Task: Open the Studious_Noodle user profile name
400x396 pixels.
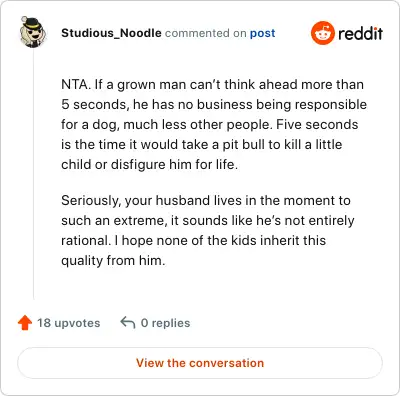Action: point(111,33)
